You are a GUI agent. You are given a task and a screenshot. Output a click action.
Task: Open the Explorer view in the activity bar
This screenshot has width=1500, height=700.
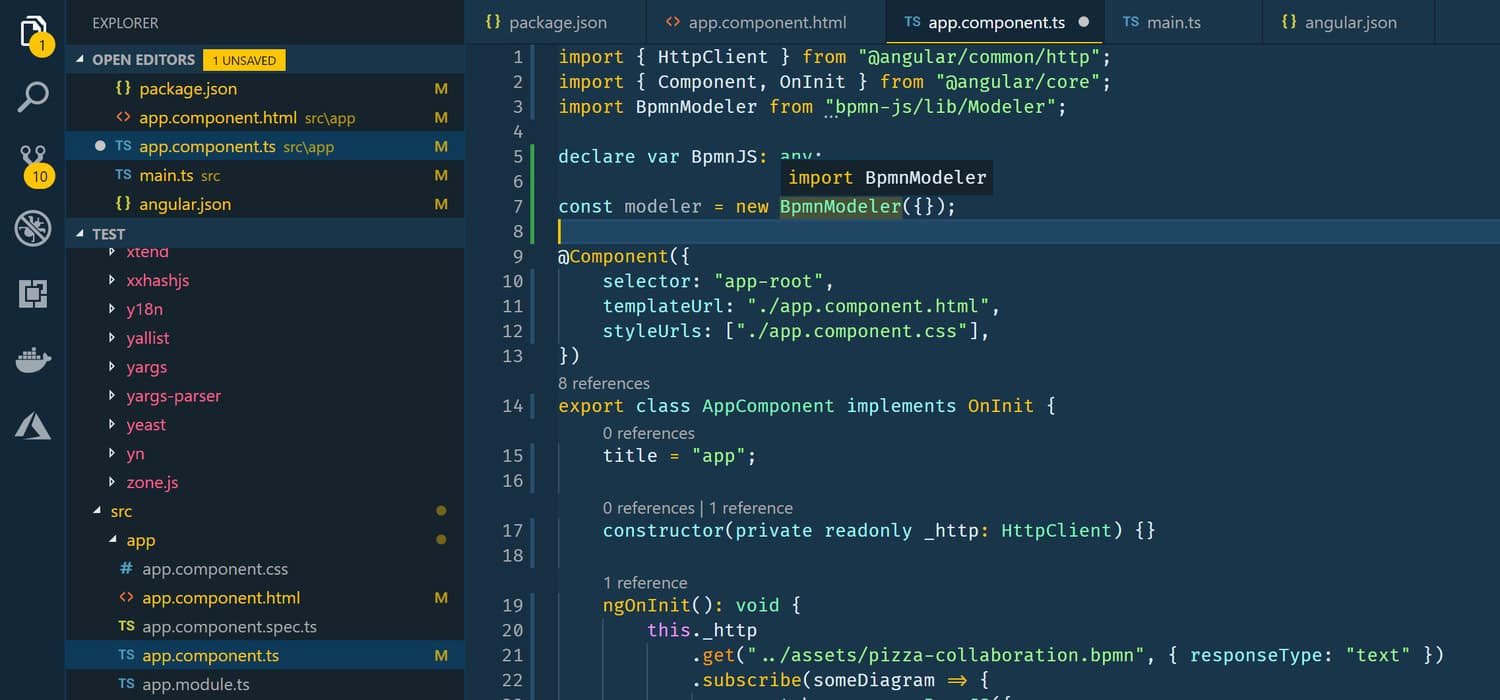[32, 30]
